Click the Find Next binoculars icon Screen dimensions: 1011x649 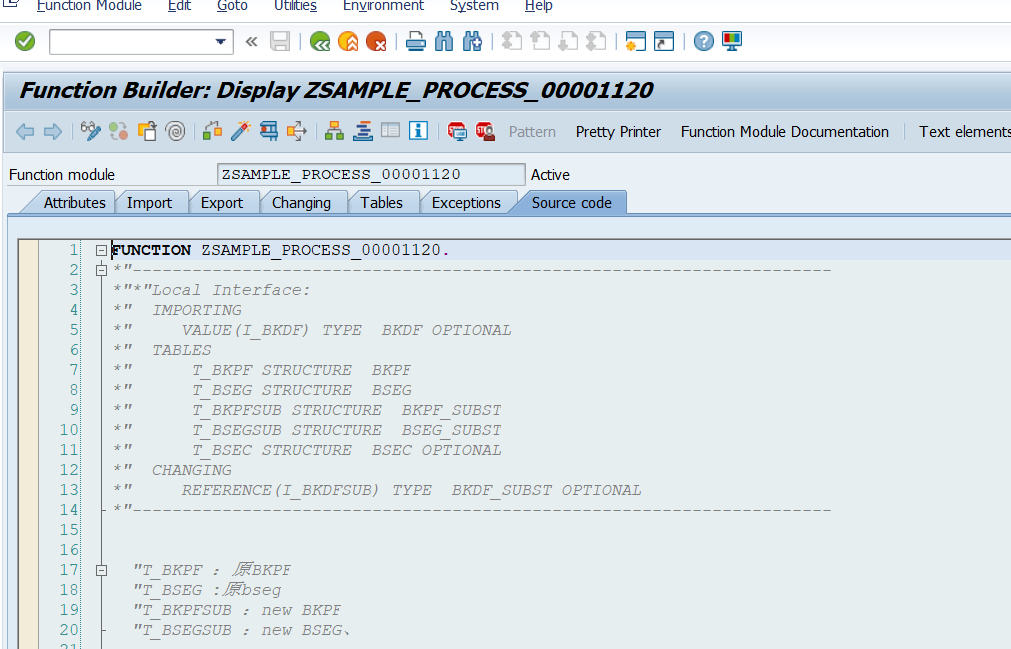(472, 42)
